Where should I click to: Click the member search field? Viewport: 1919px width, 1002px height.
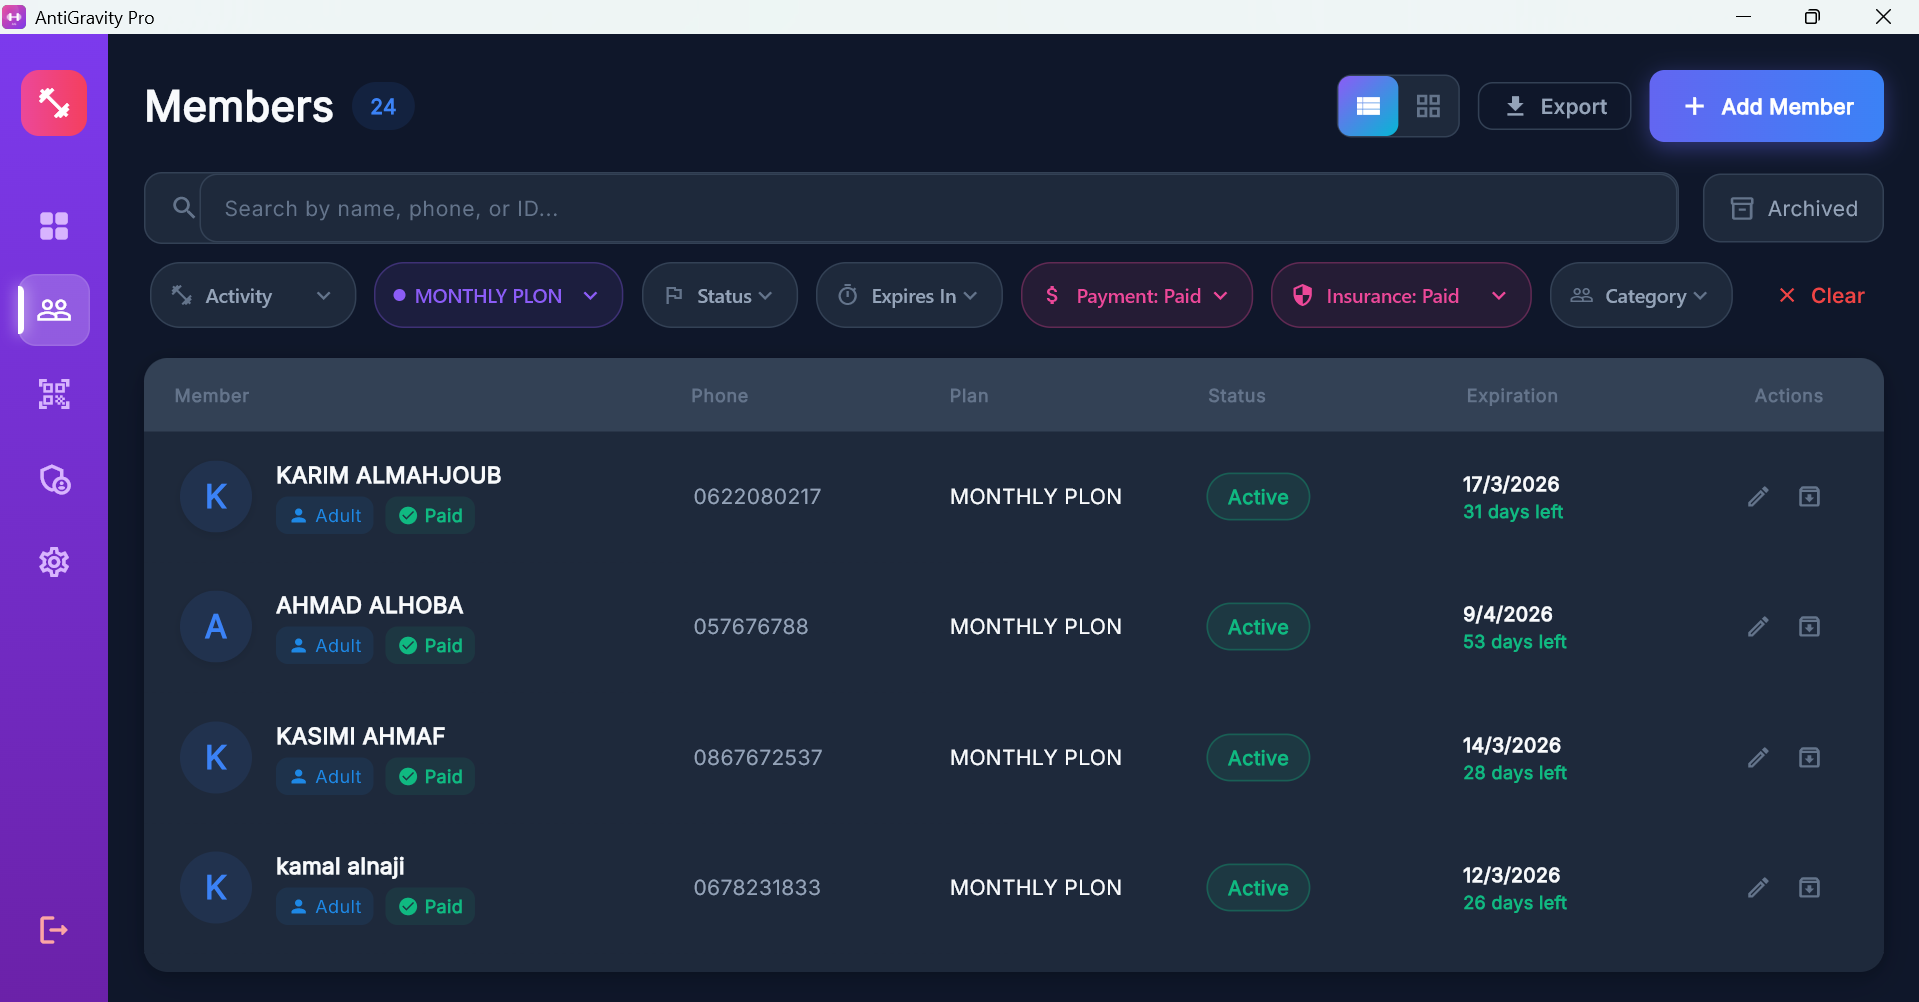[x=938, y=208]
